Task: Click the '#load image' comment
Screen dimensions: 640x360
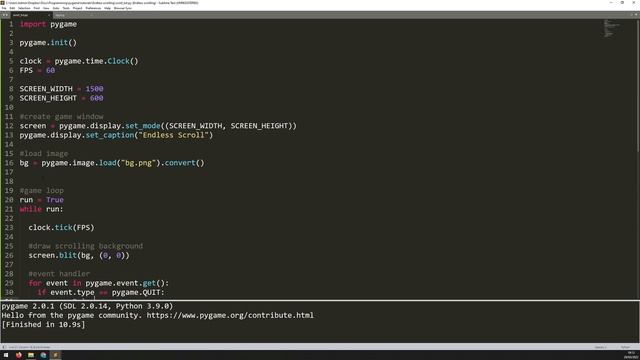Action: point(44,153)
